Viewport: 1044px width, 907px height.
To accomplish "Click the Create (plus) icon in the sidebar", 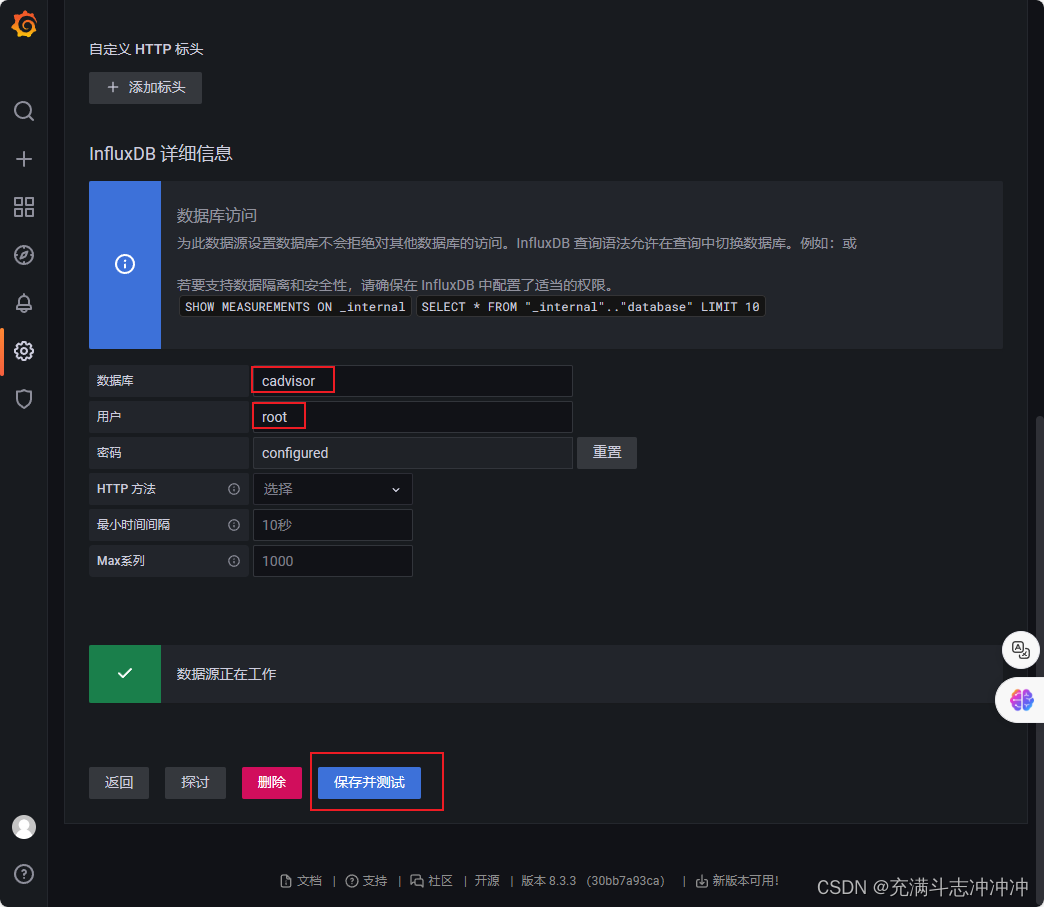I will (24, 158).
